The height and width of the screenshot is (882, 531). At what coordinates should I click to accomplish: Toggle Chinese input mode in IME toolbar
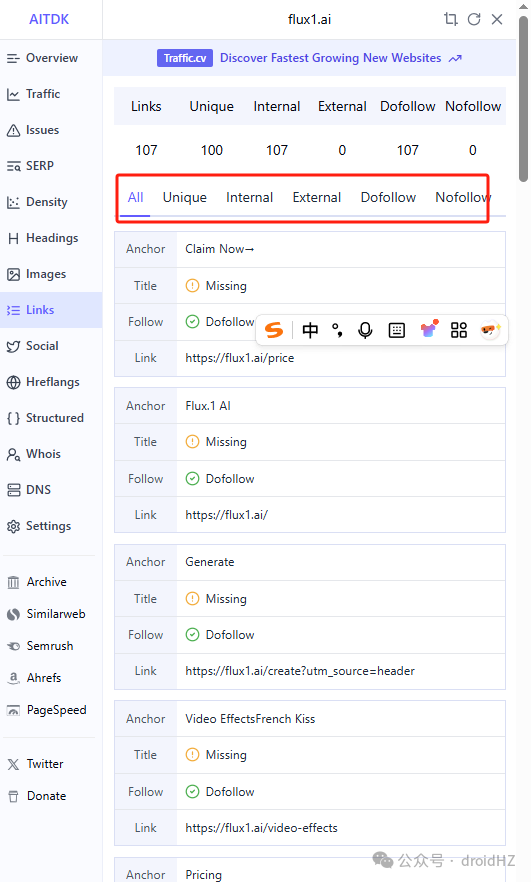(x=310, y=330)
